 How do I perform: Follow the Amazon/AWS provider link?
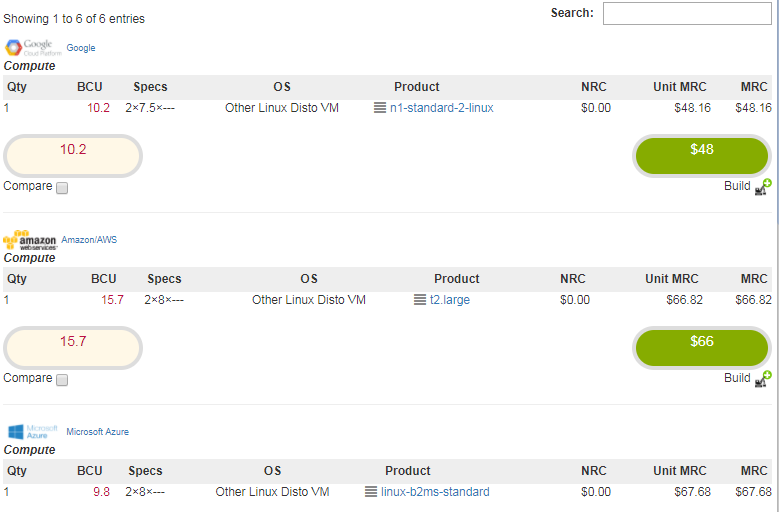point(89,240)
